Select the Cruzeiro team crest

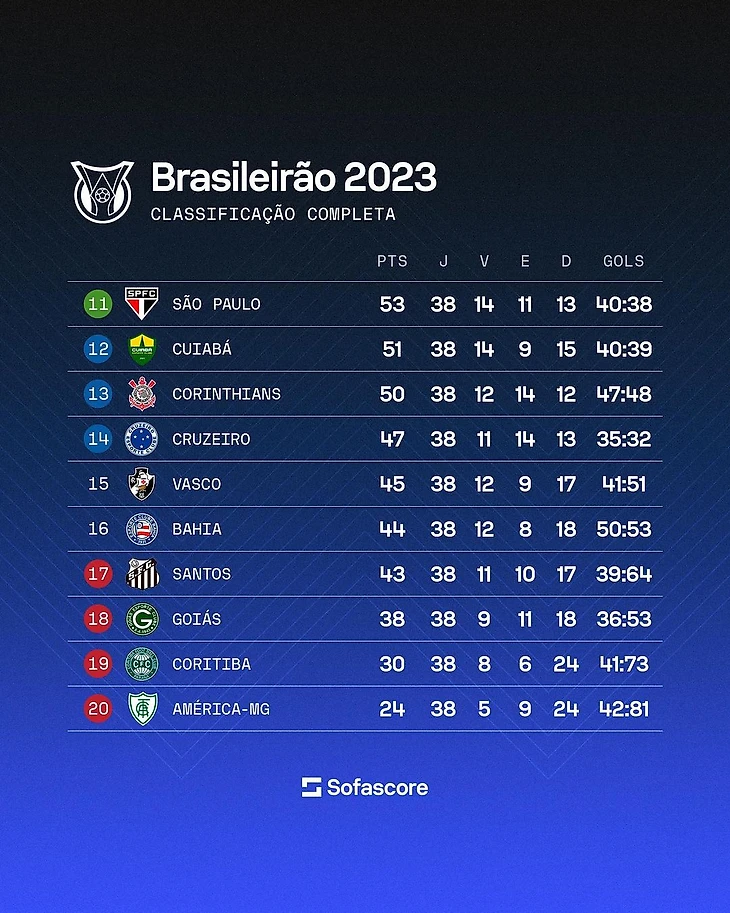click(x=142, y=439)
